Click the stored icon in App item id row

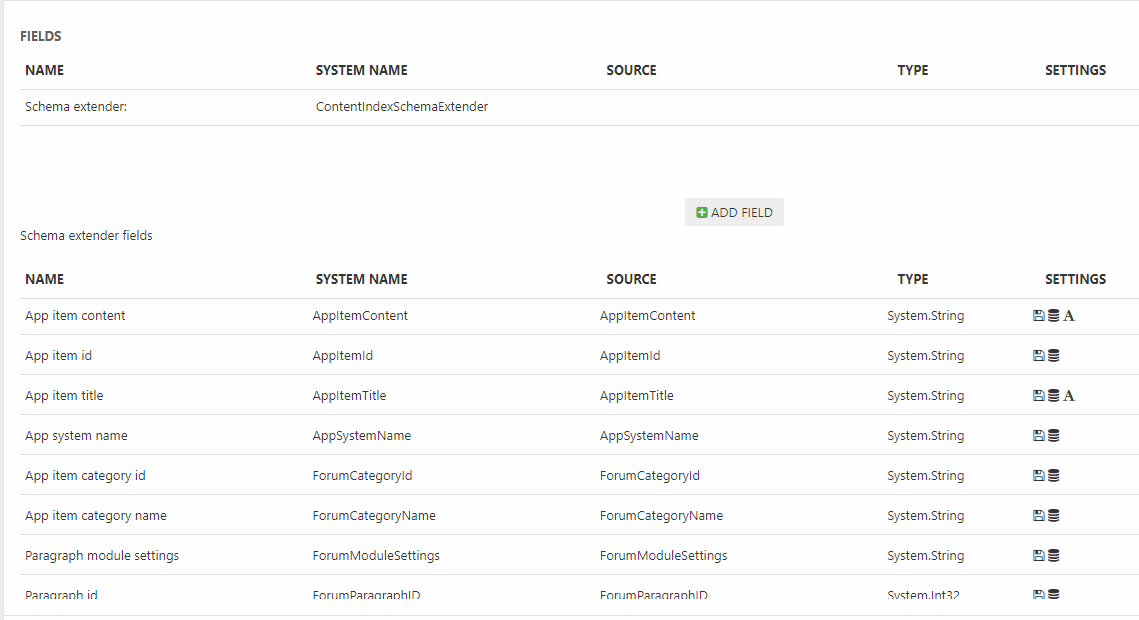pyautogui.click(x=1038, y=356)
